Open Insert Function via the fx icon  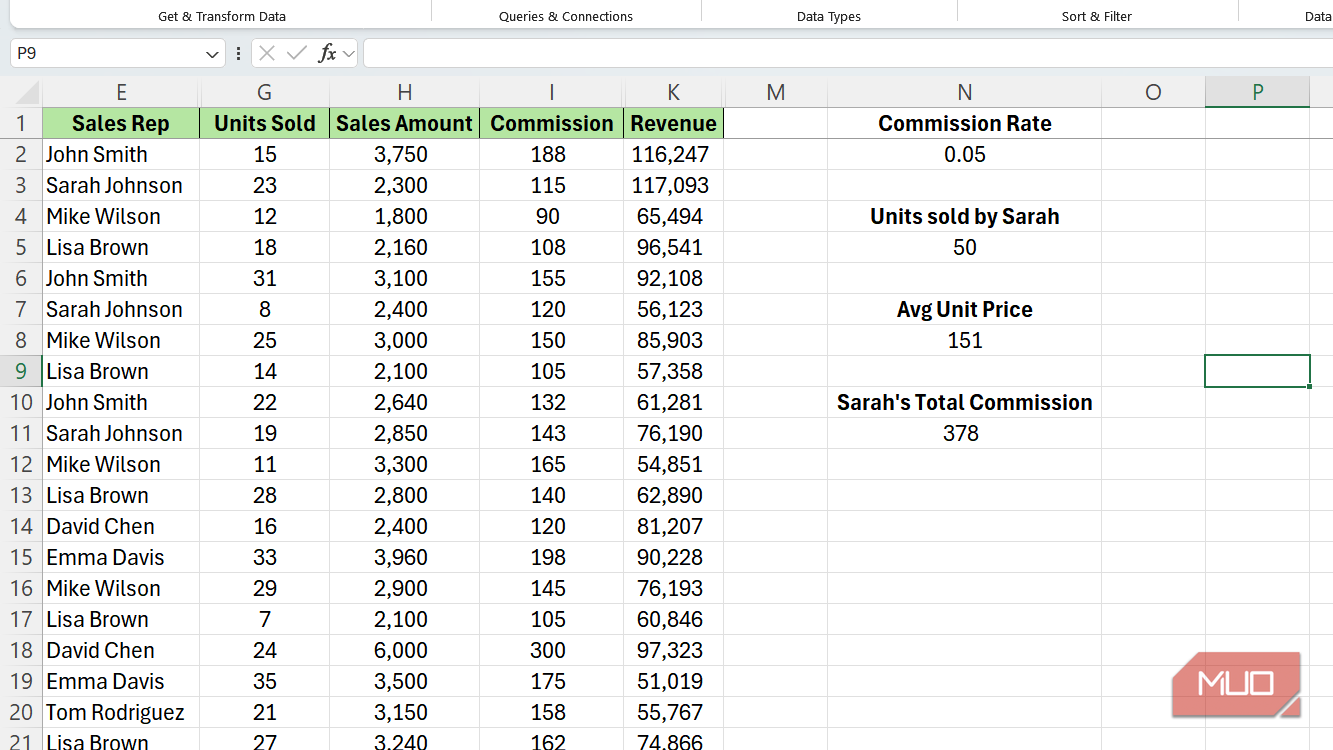[x=327, y=53]
